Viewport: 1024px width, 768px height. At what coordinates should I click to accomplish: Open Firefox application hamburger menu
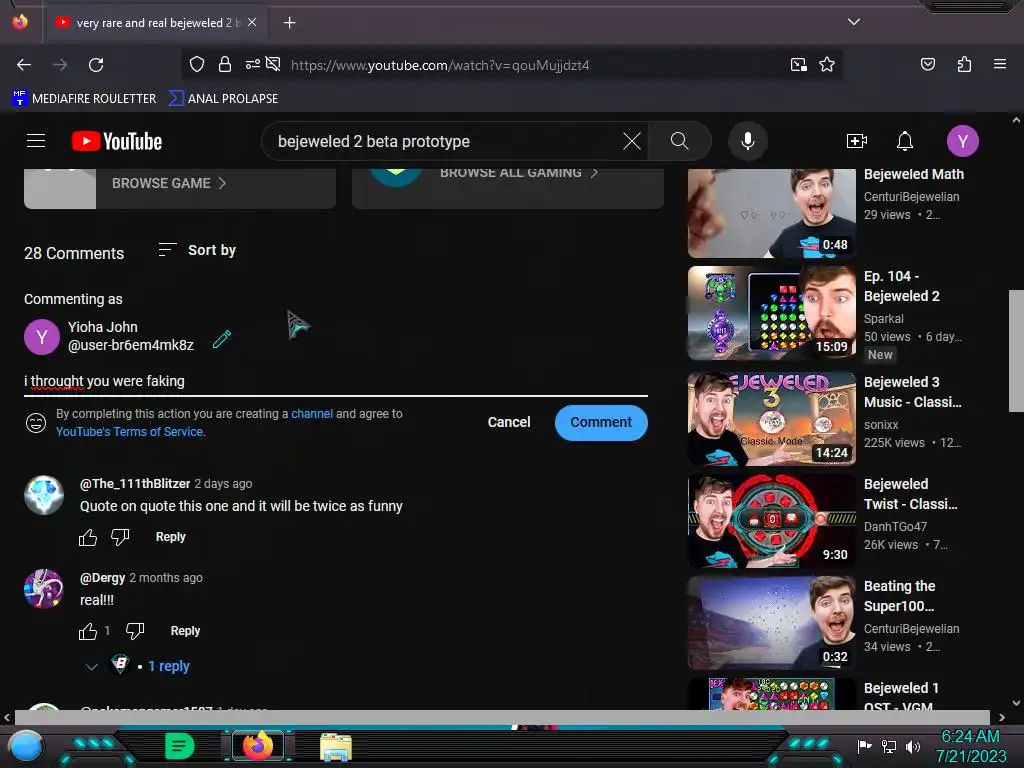1000,64
